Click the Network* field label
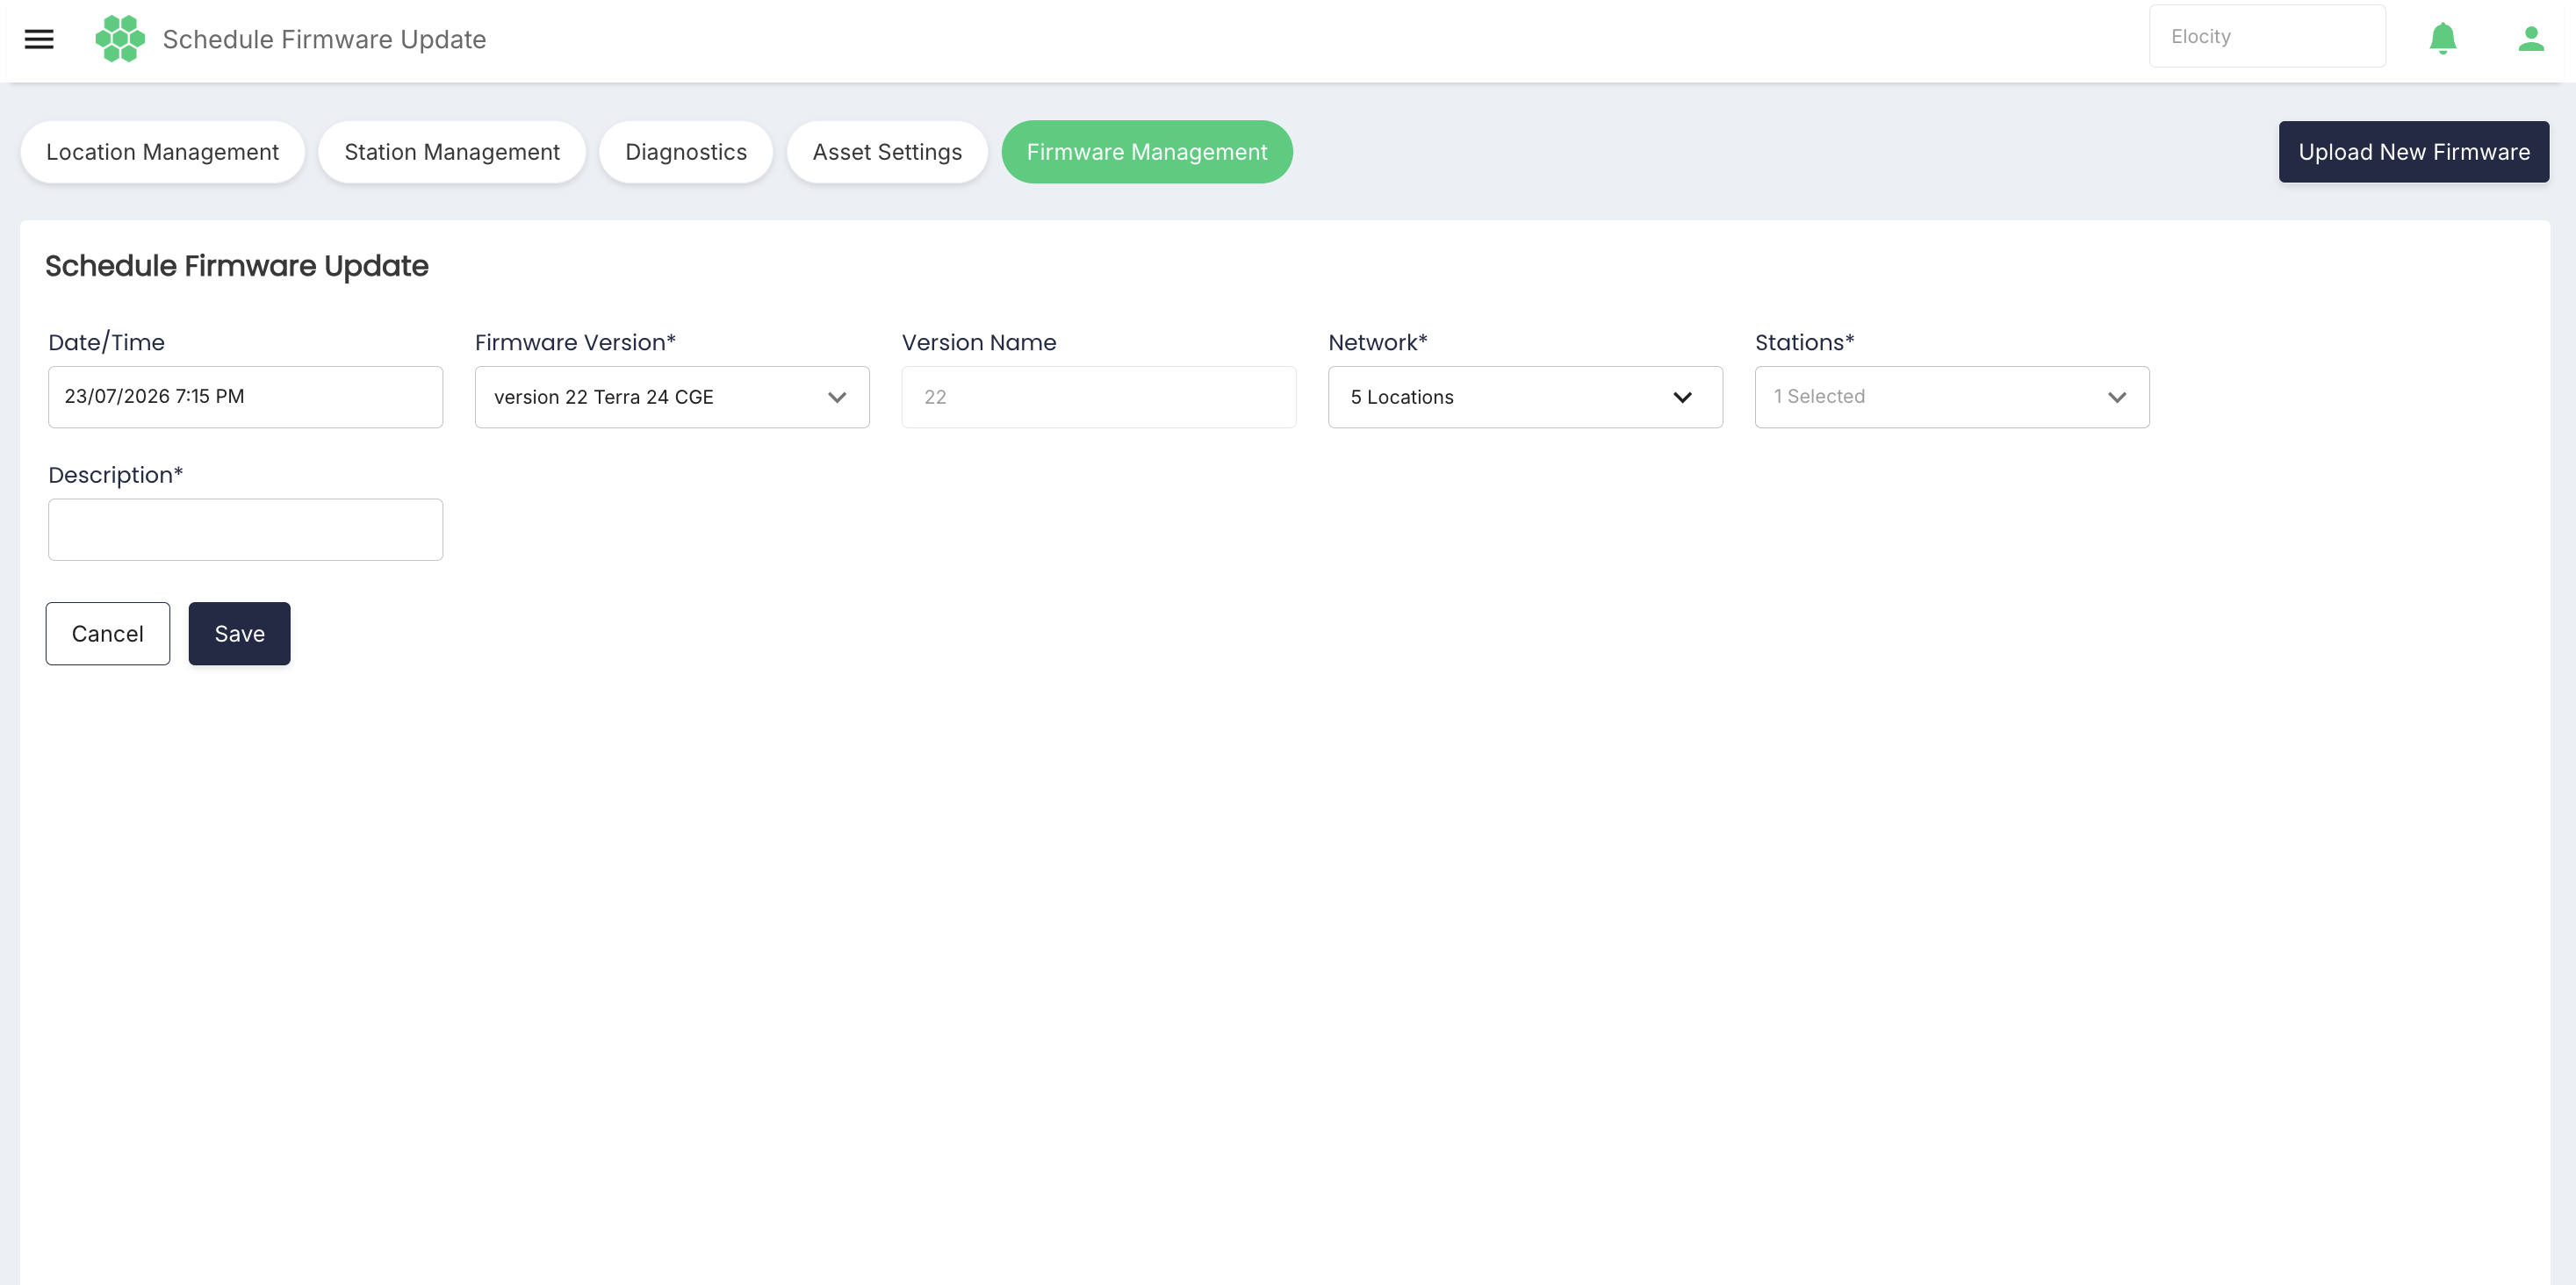 pyautogui.click(x=1377, y=343)
